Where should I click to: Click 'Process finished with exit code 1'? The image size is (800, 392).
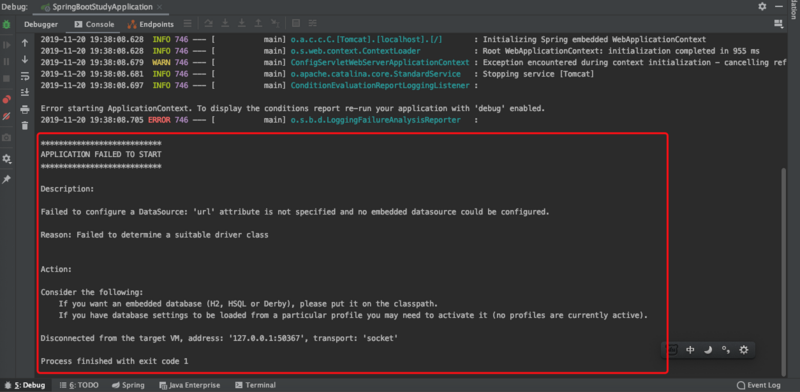coord(114,361)
